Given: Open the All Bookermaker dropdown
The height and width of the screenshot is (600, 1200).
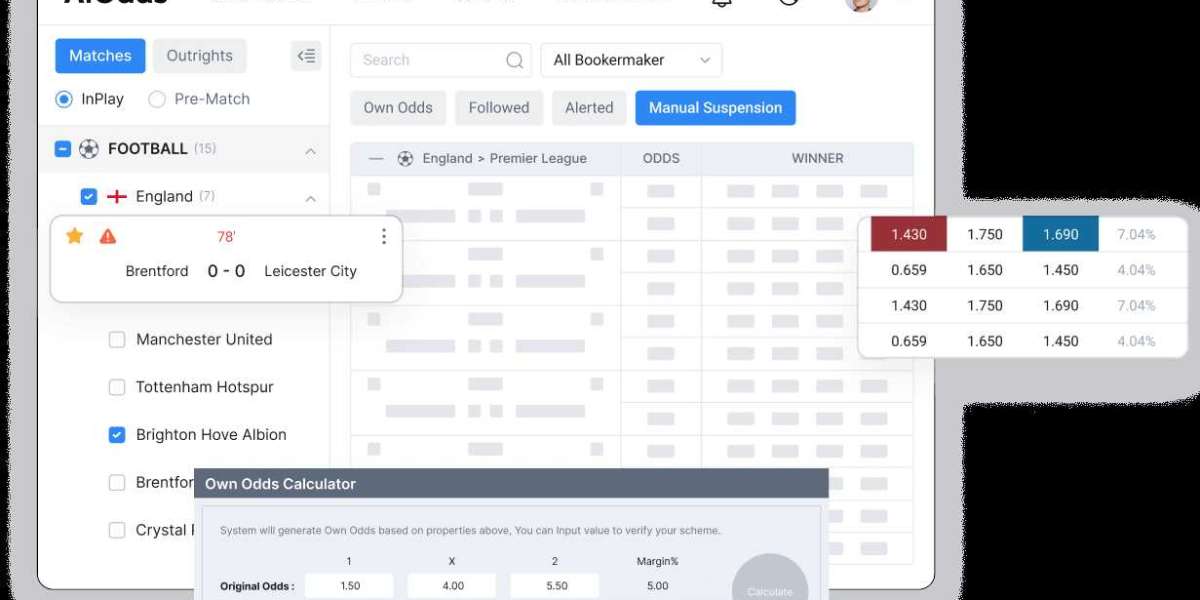Looking at the screenshot, I should 630,60.
